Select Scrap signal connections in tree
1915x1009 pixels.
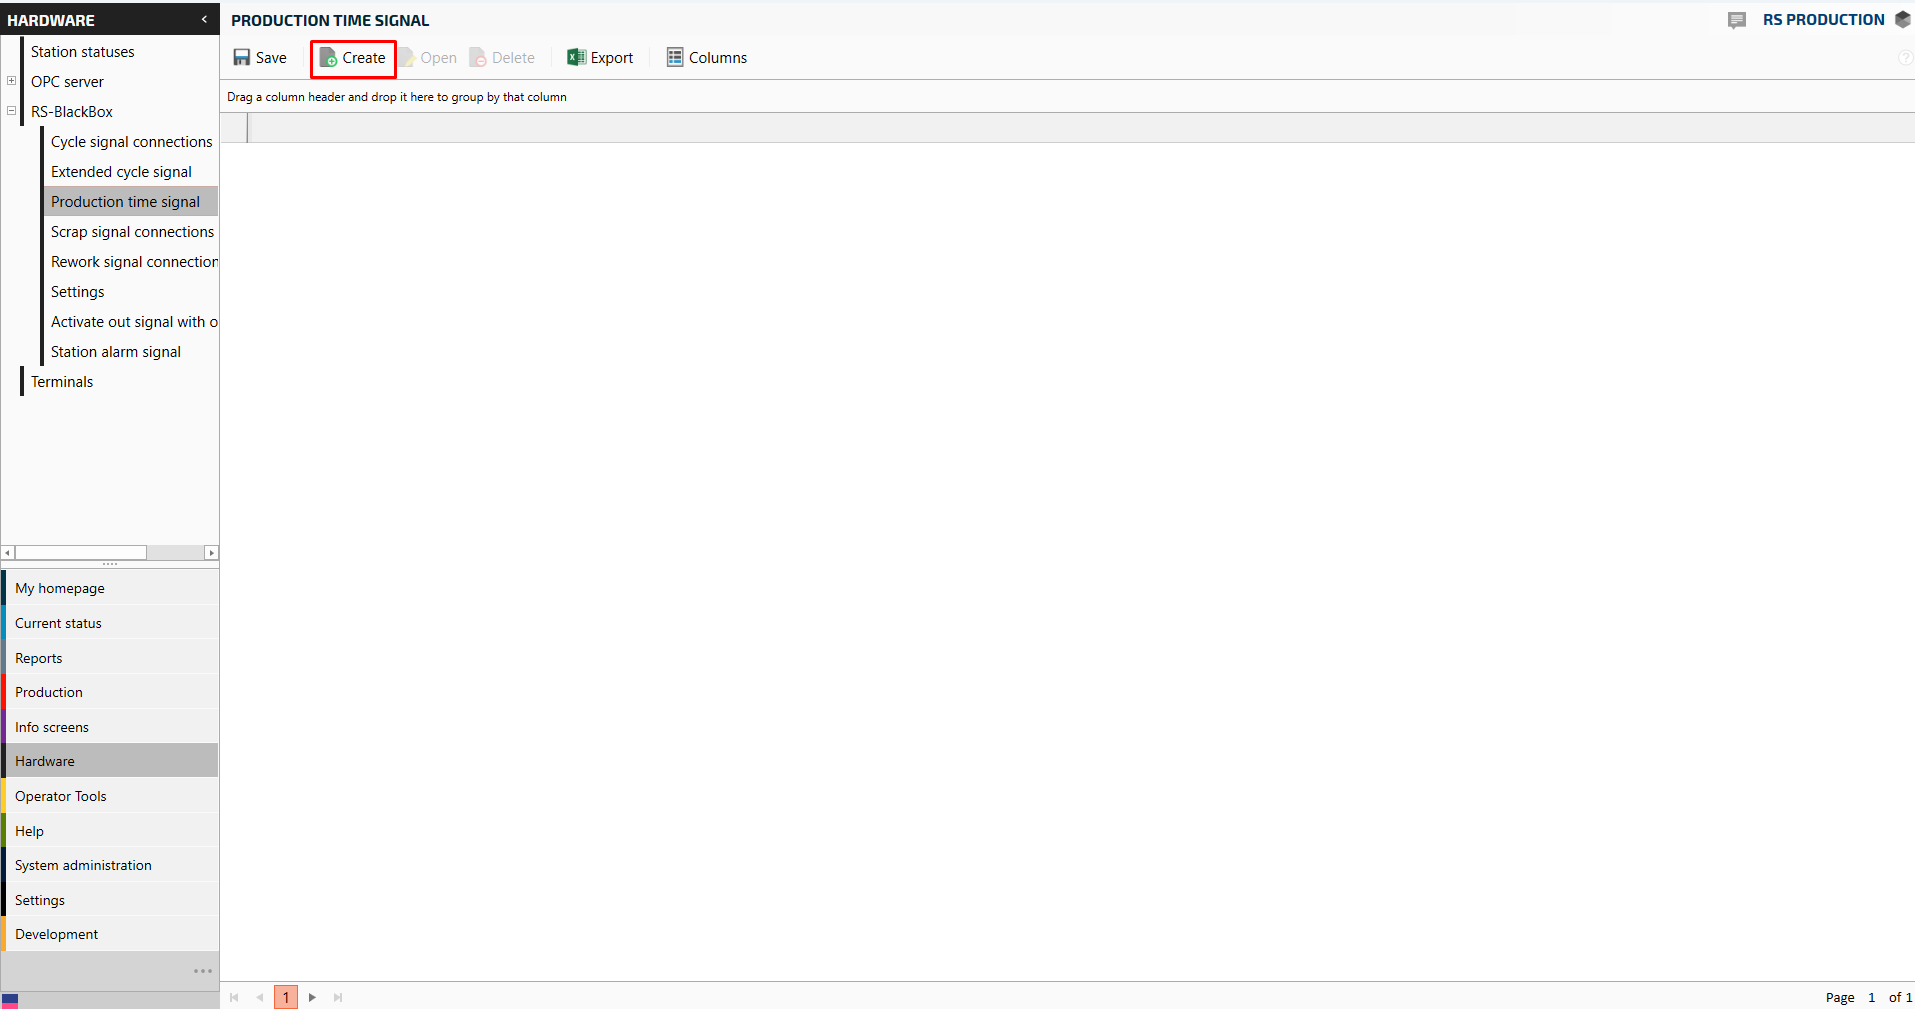[132, 232]
